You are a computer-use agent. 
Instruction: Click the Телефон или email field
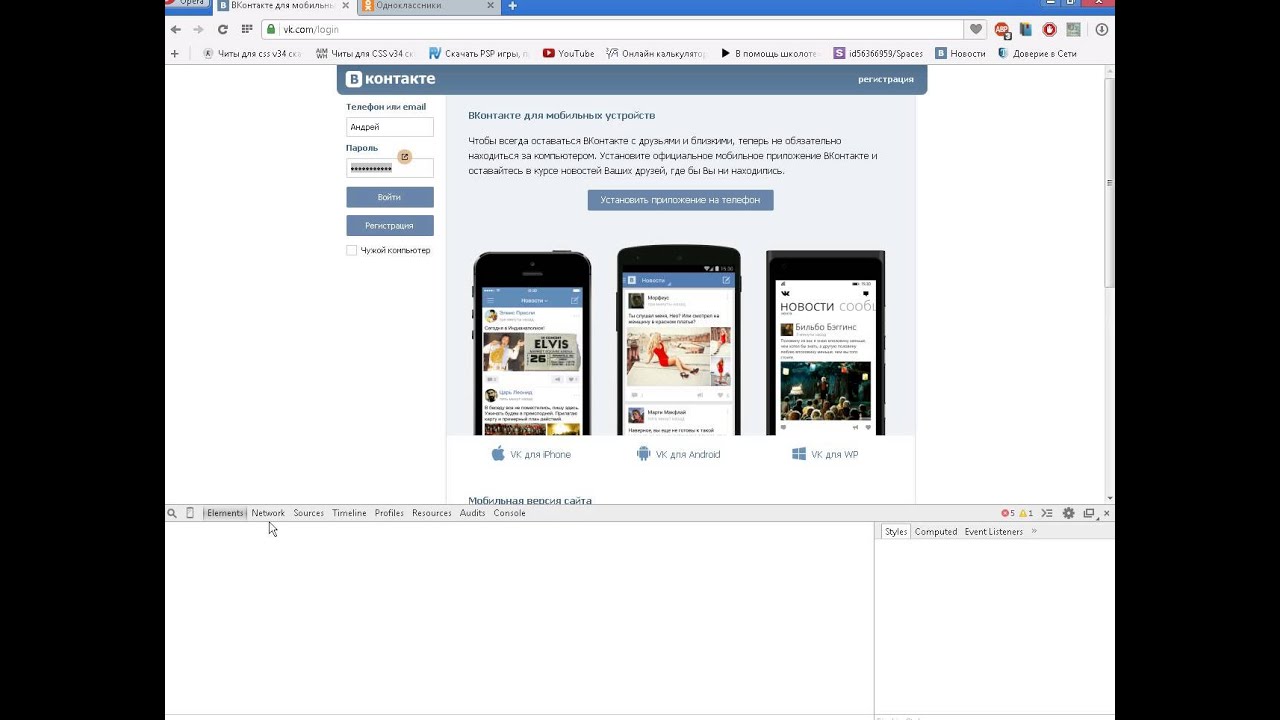390,127
